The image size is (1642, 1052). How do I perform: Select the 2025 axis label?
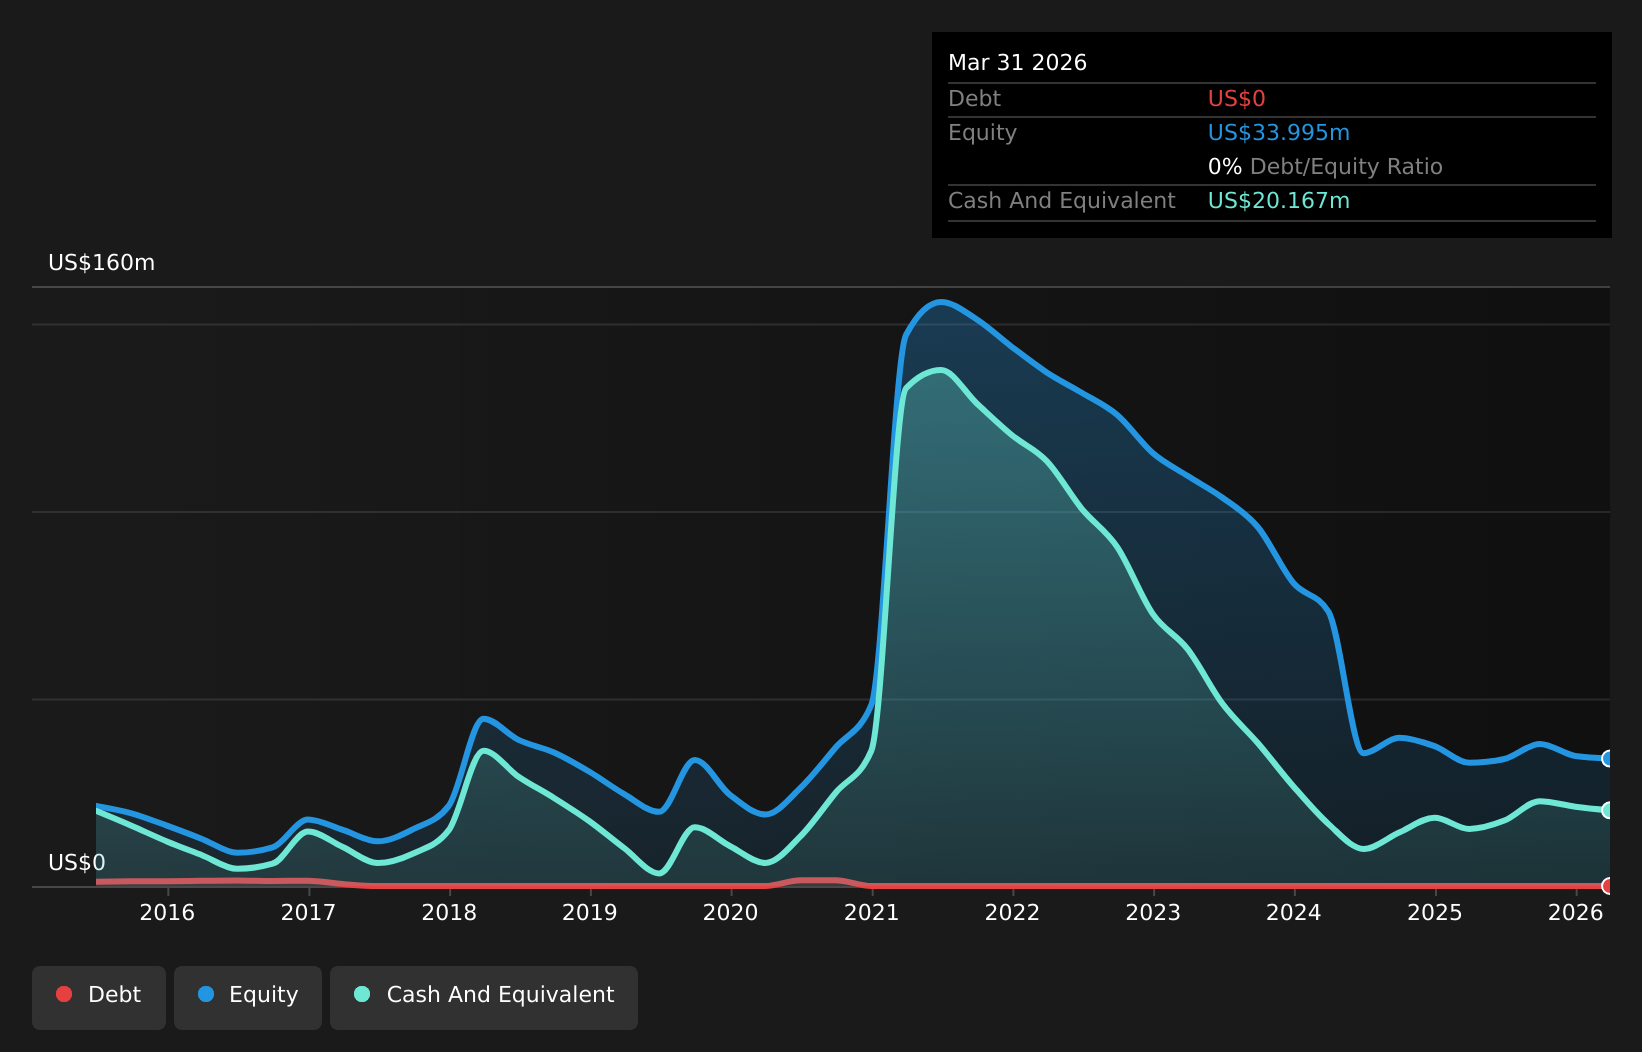coord(1435,913)
